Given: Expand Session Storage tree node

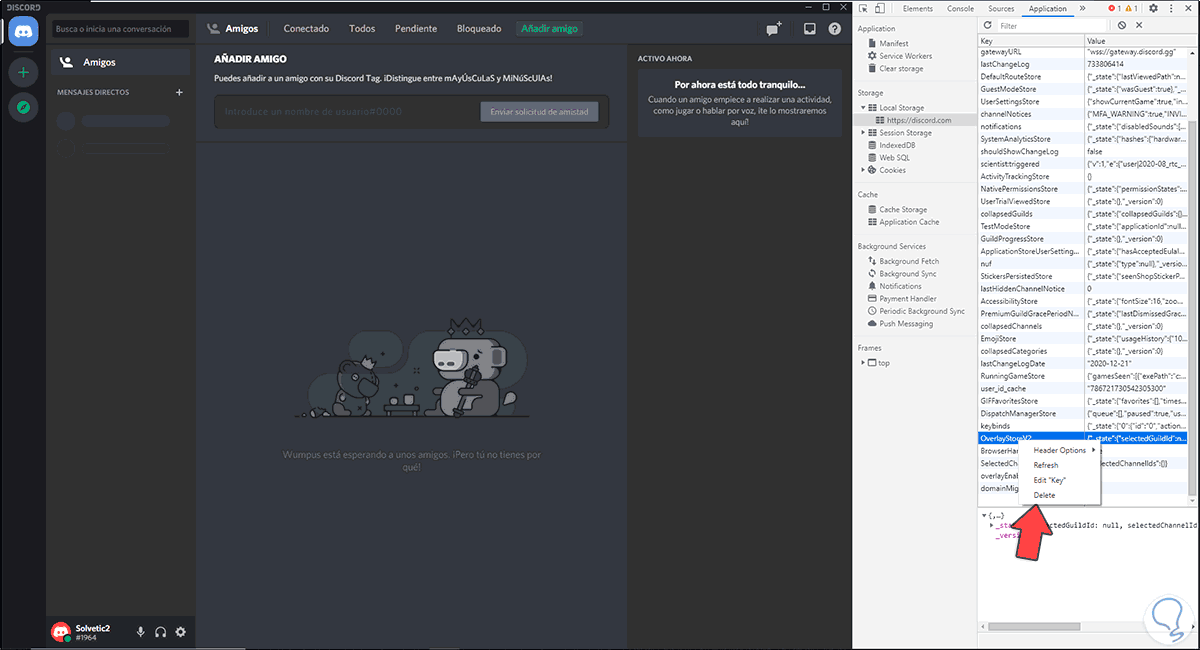Looking at the screenshot, I should (x=862, y=132).
